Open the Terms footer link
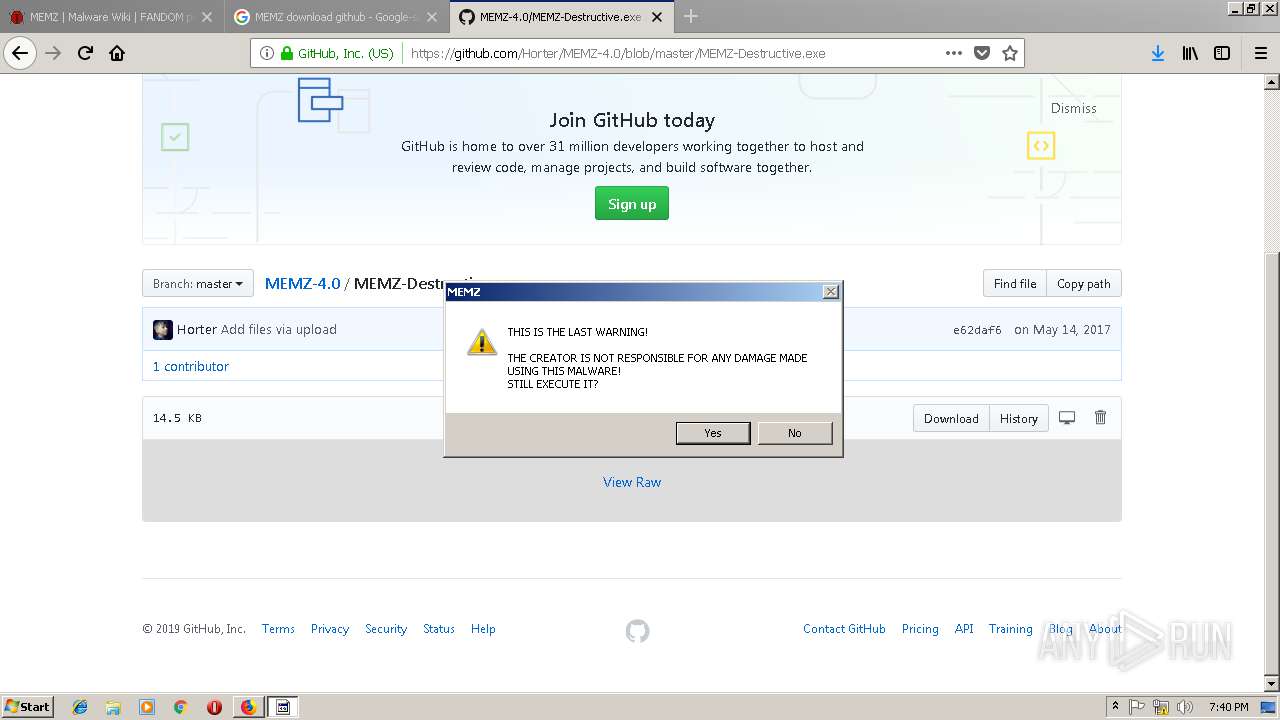 (x=278, y=629)
